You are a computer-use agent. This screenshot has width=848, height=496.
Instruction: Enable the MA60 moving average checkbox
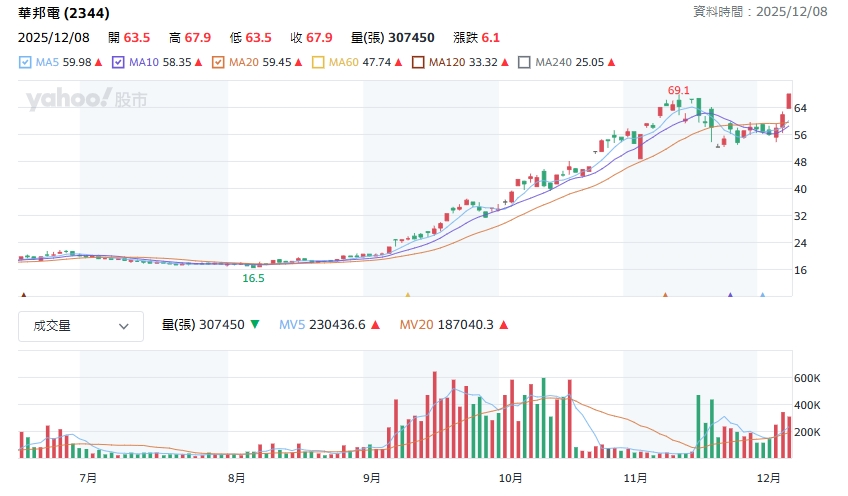point(319,62)
